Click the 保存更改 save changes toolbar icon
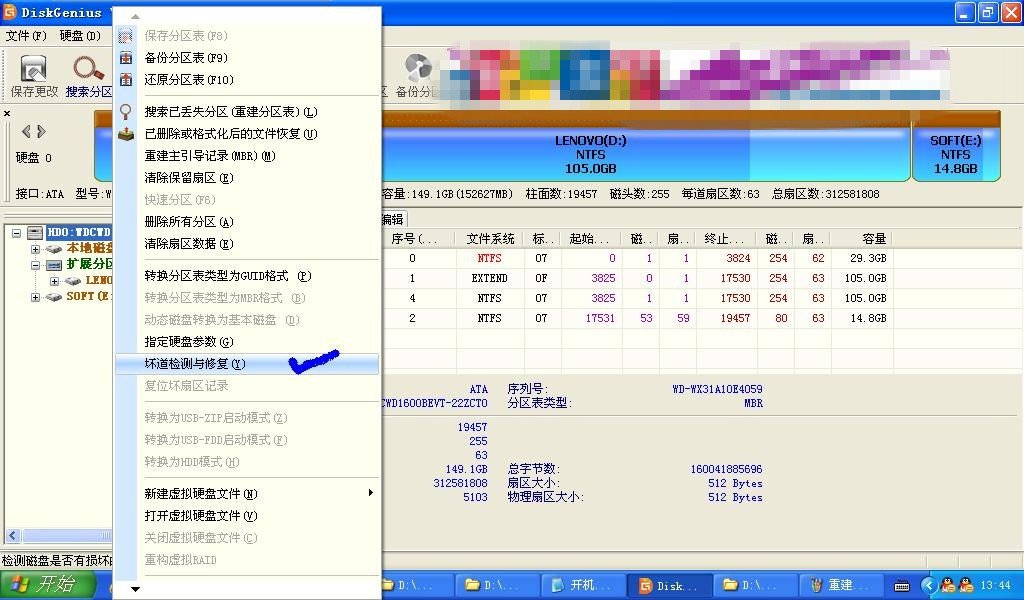 point(34,69)
